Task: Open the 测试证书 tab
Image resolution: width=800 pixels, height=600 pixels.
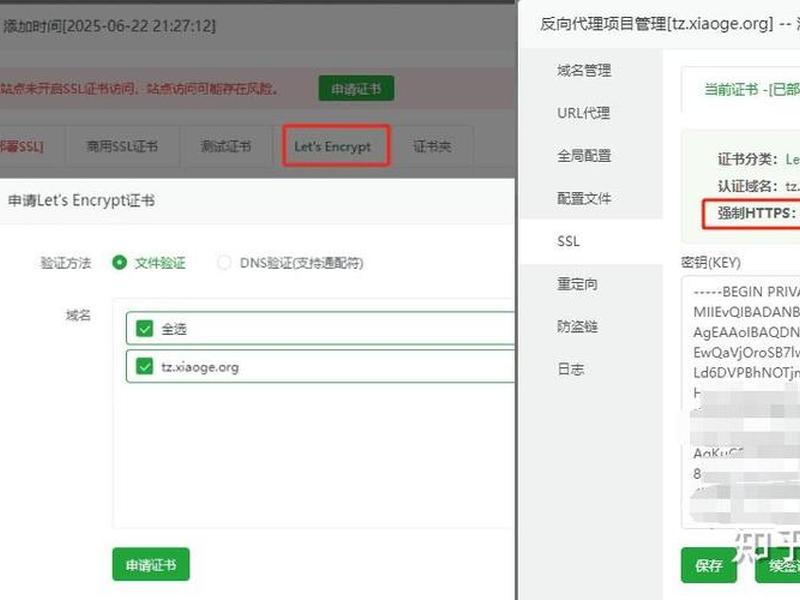Action: 226,146
